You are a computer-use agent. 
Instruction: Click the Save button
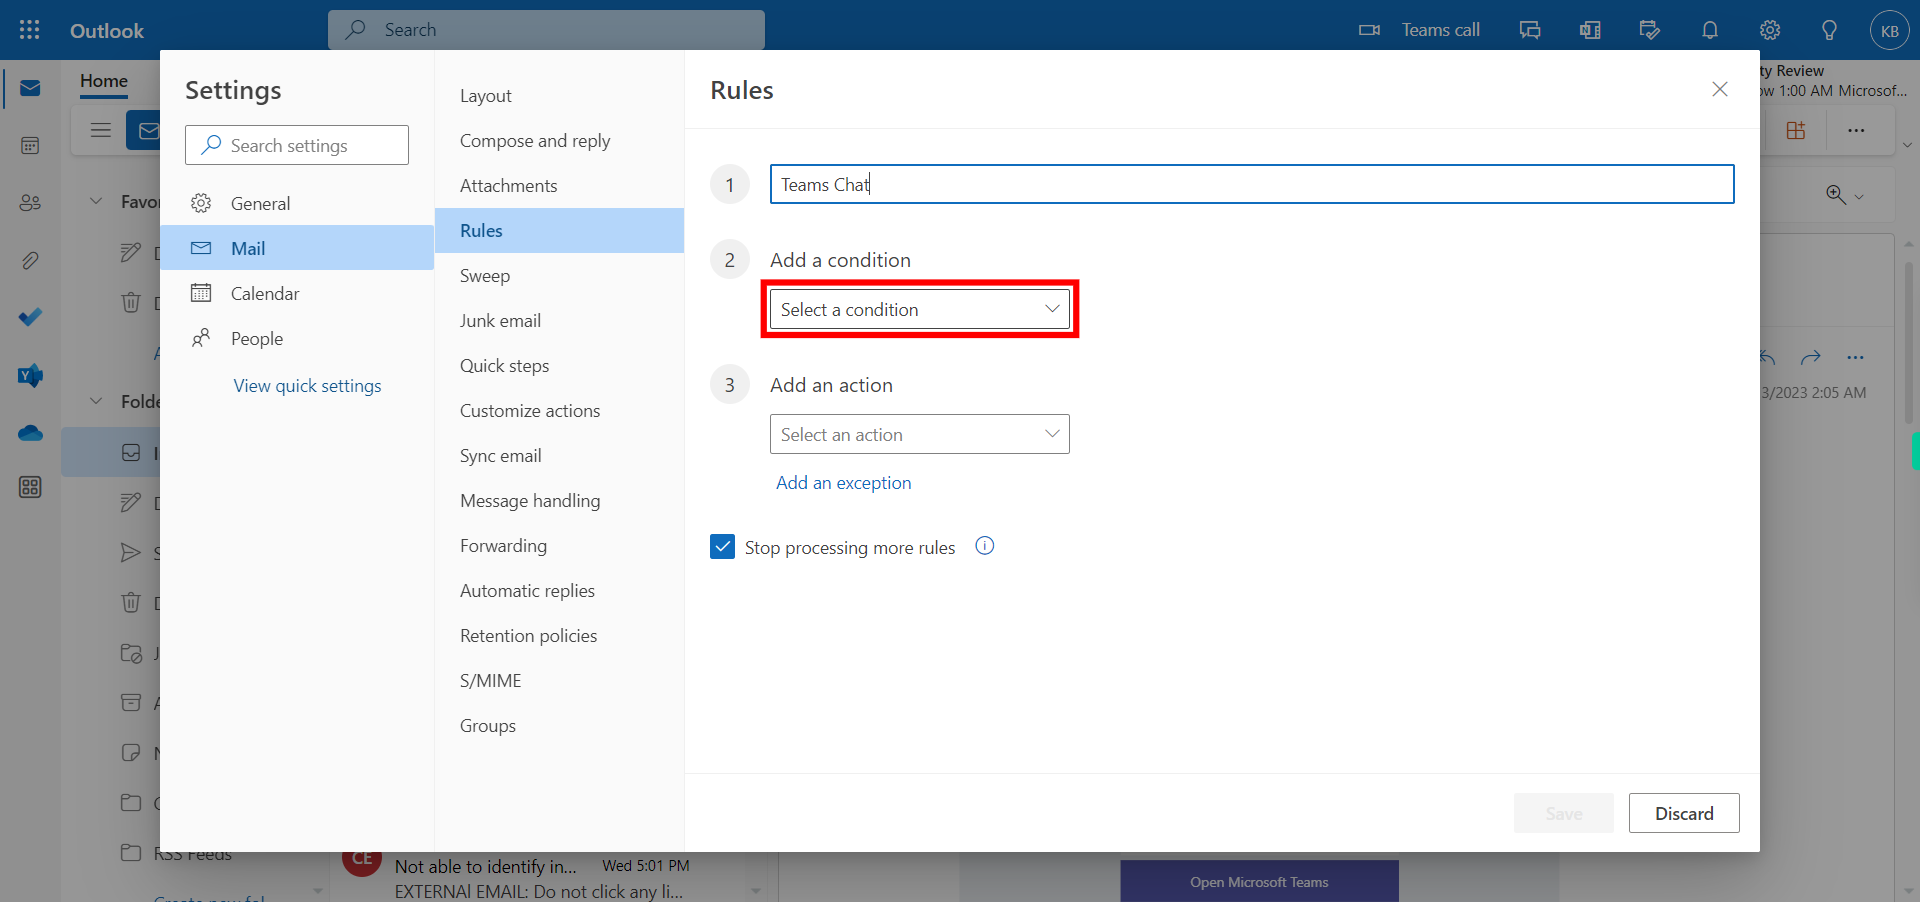1564,813
